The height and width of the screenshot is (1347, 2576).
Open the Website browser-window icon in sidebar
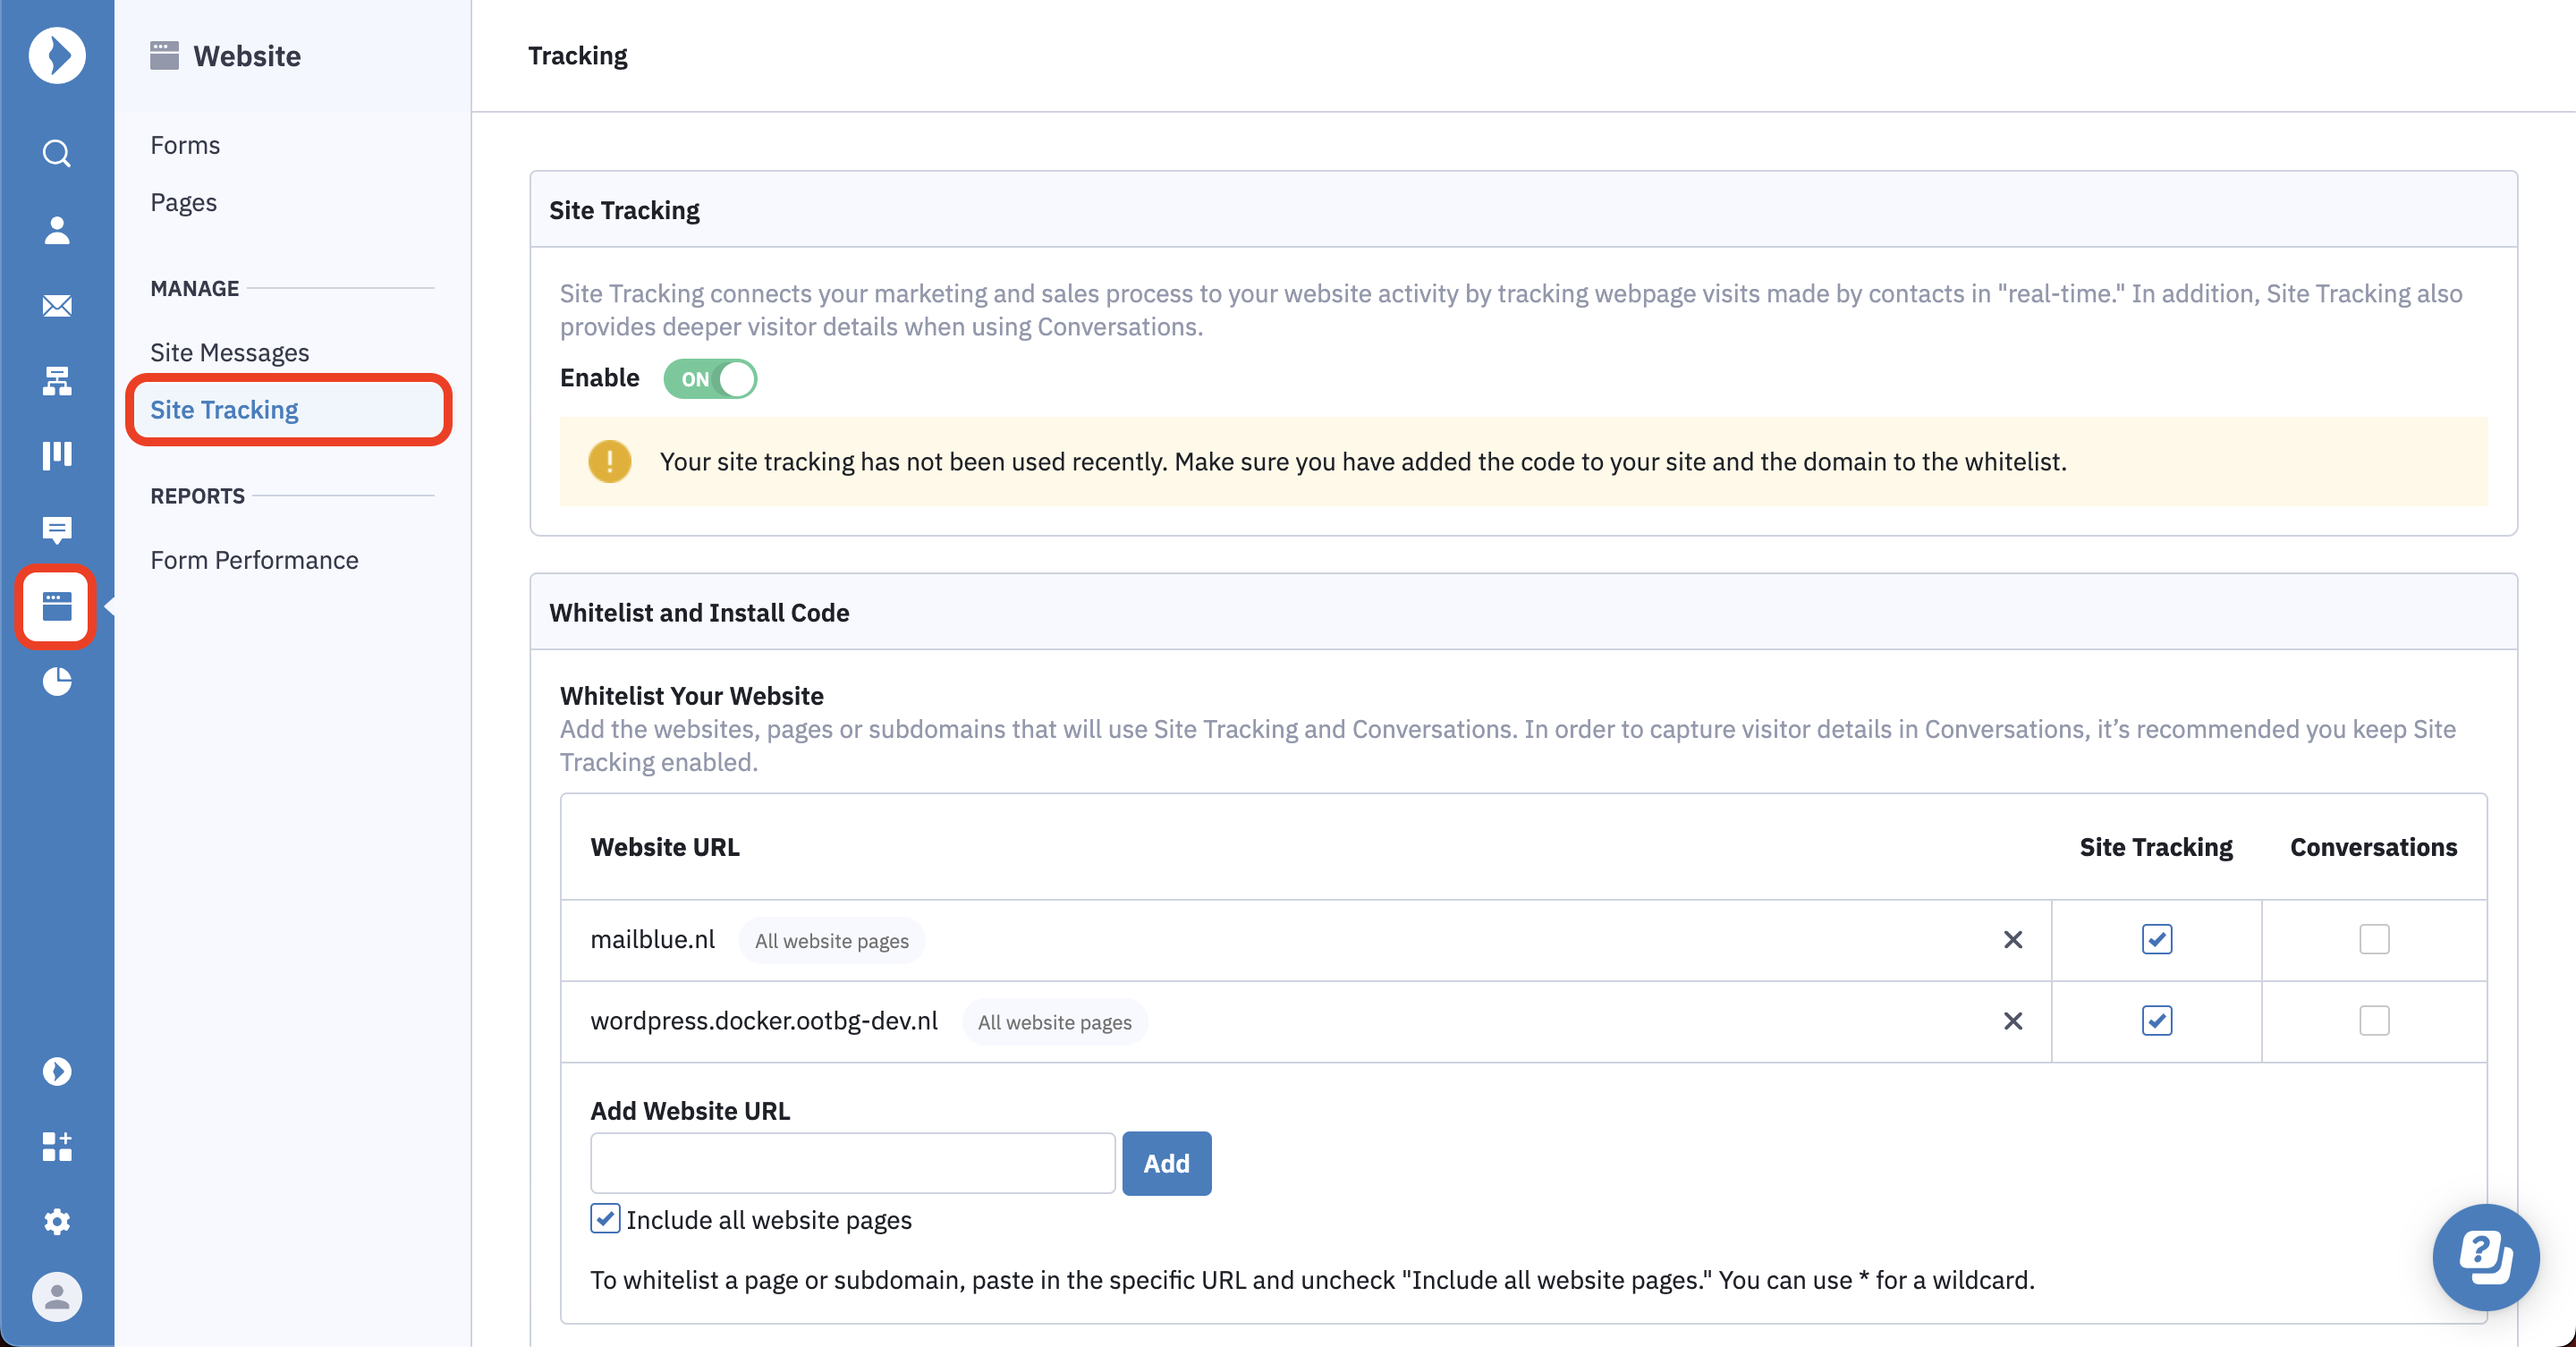point(57,606)
